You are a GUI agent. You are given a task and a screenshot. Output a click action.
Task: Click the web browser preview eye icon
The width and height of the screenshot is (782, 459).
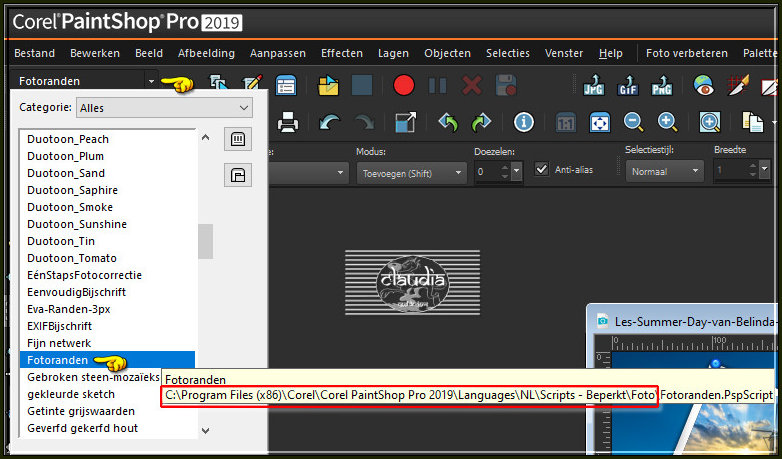[703, 85]
